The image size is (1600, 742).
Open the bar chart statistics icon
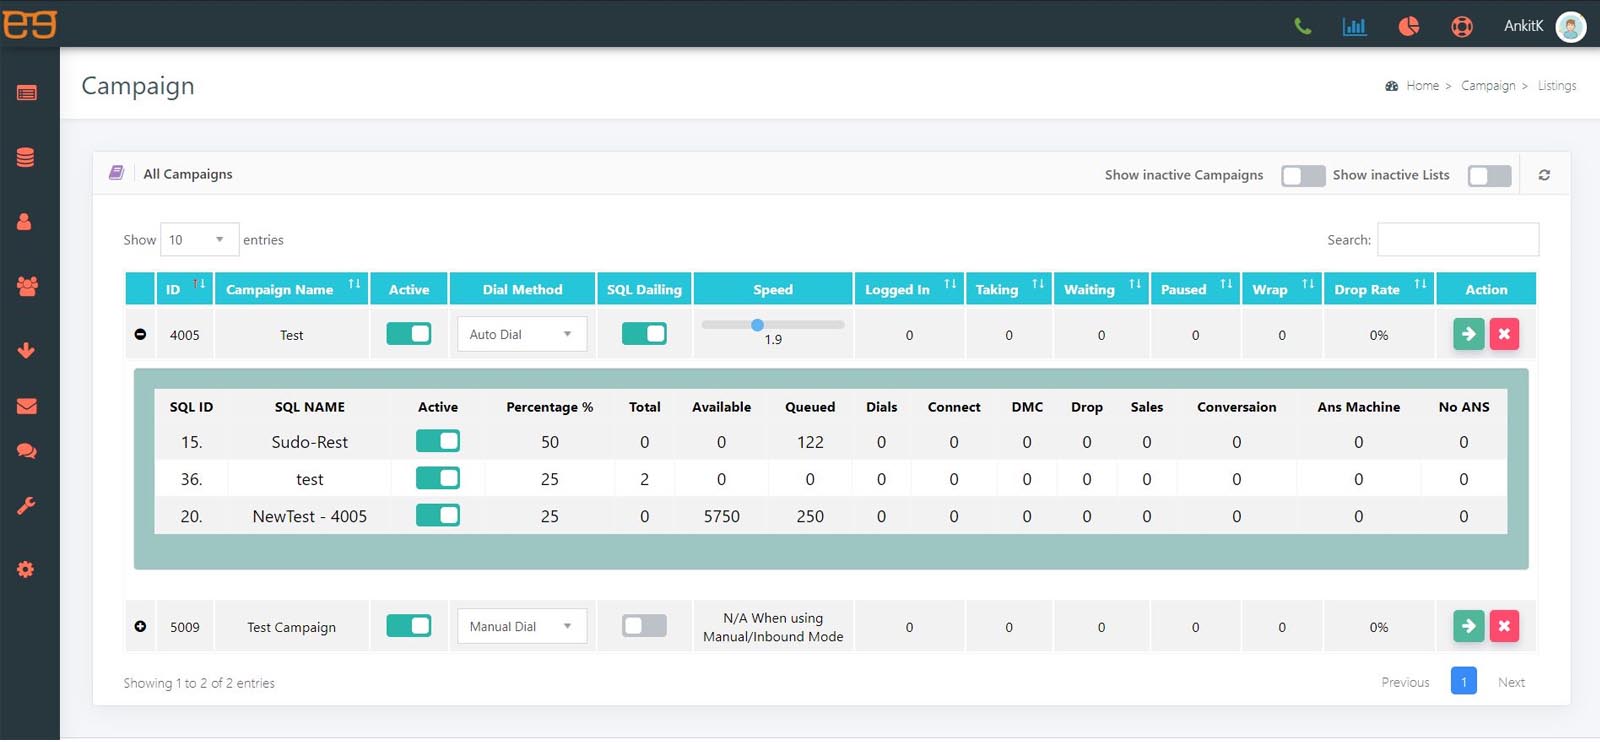(x=1354, y=26)
